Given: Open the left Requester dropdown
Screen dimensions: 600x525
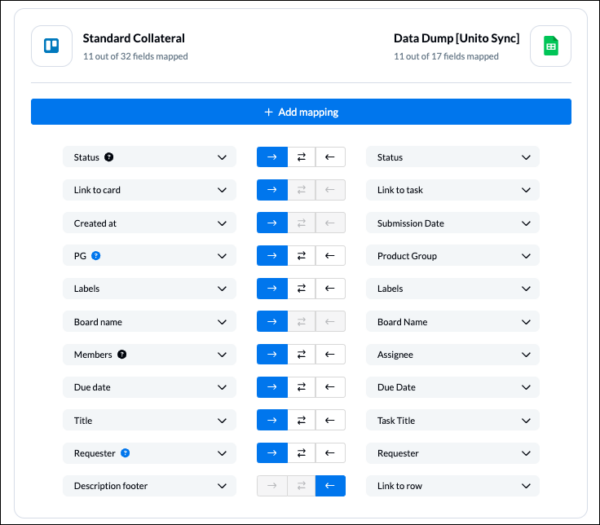Looking at the screenshot, I should 150,453.
